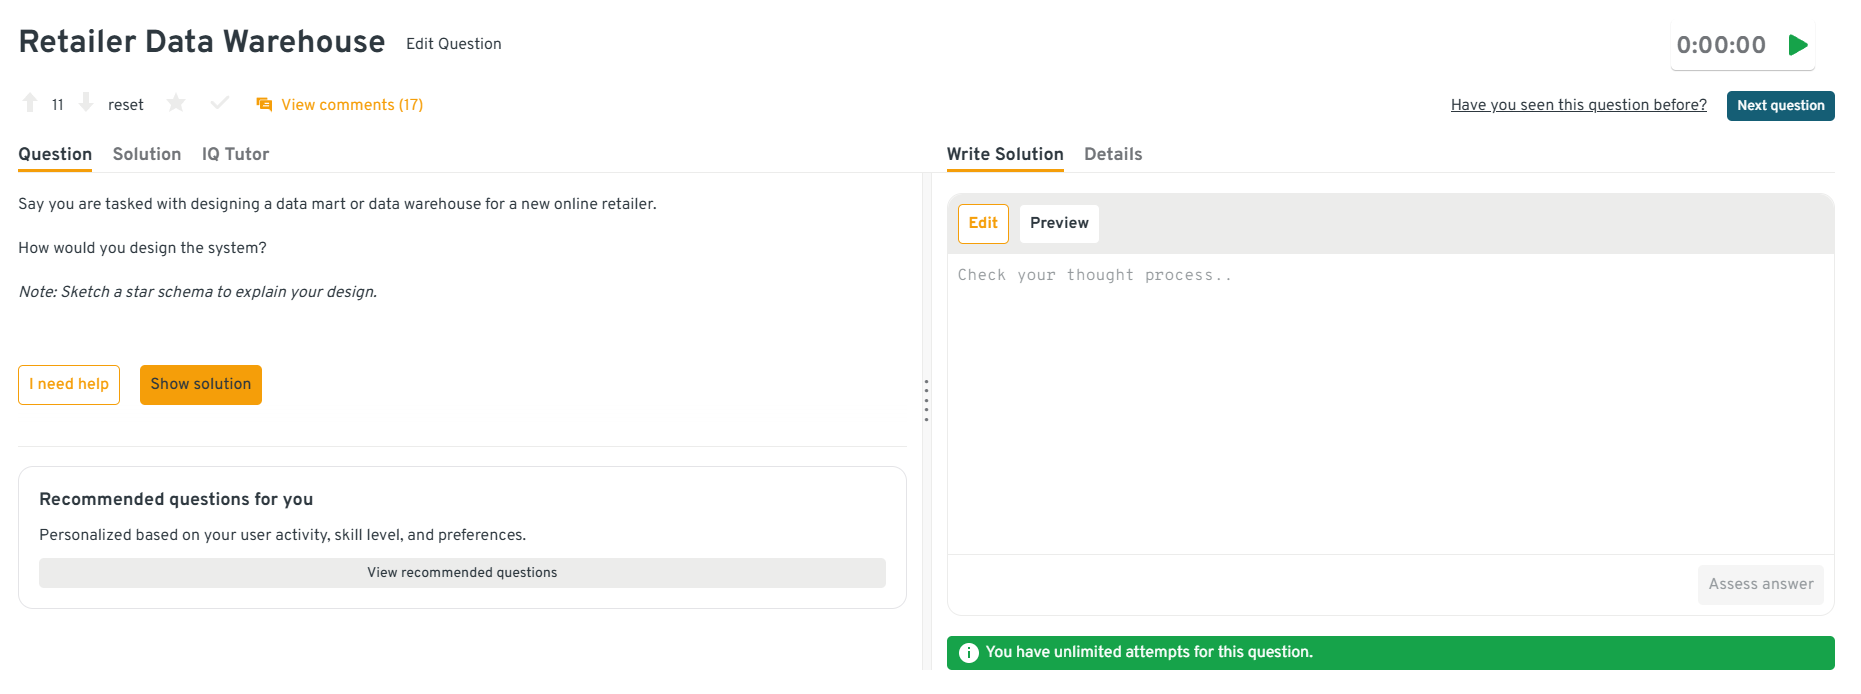Downvote the question with the down arrow
The width and height of the screenshot is (1861, 694).
[86, 103]
